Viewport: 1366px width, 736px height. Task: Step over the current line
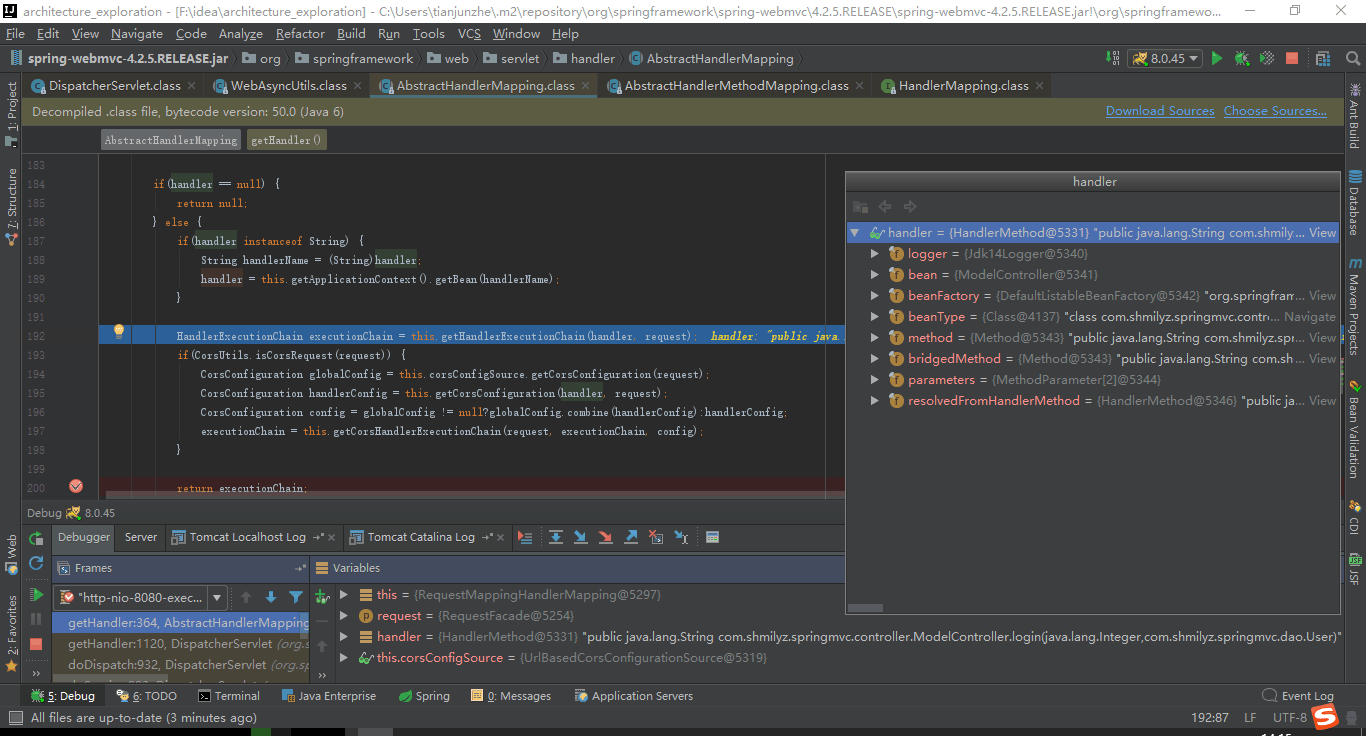click(556, 537)
